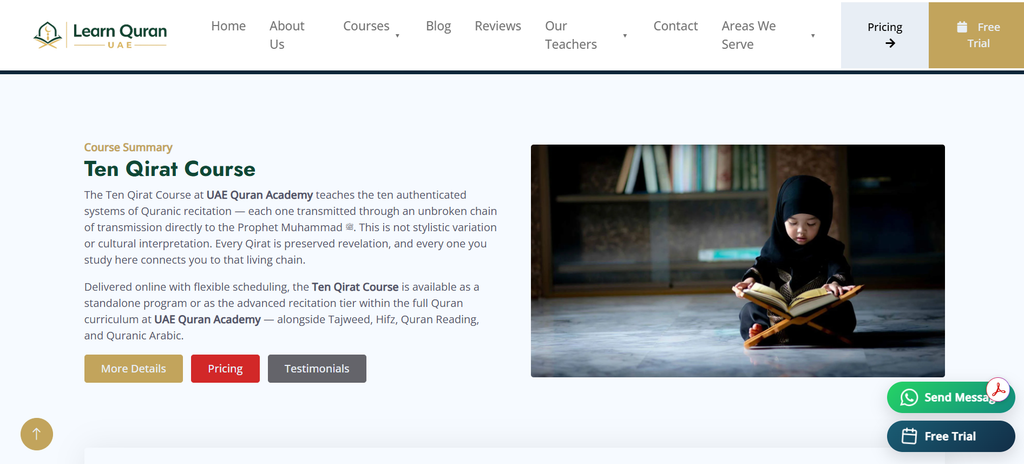Open the Reviews menu item

498,25
